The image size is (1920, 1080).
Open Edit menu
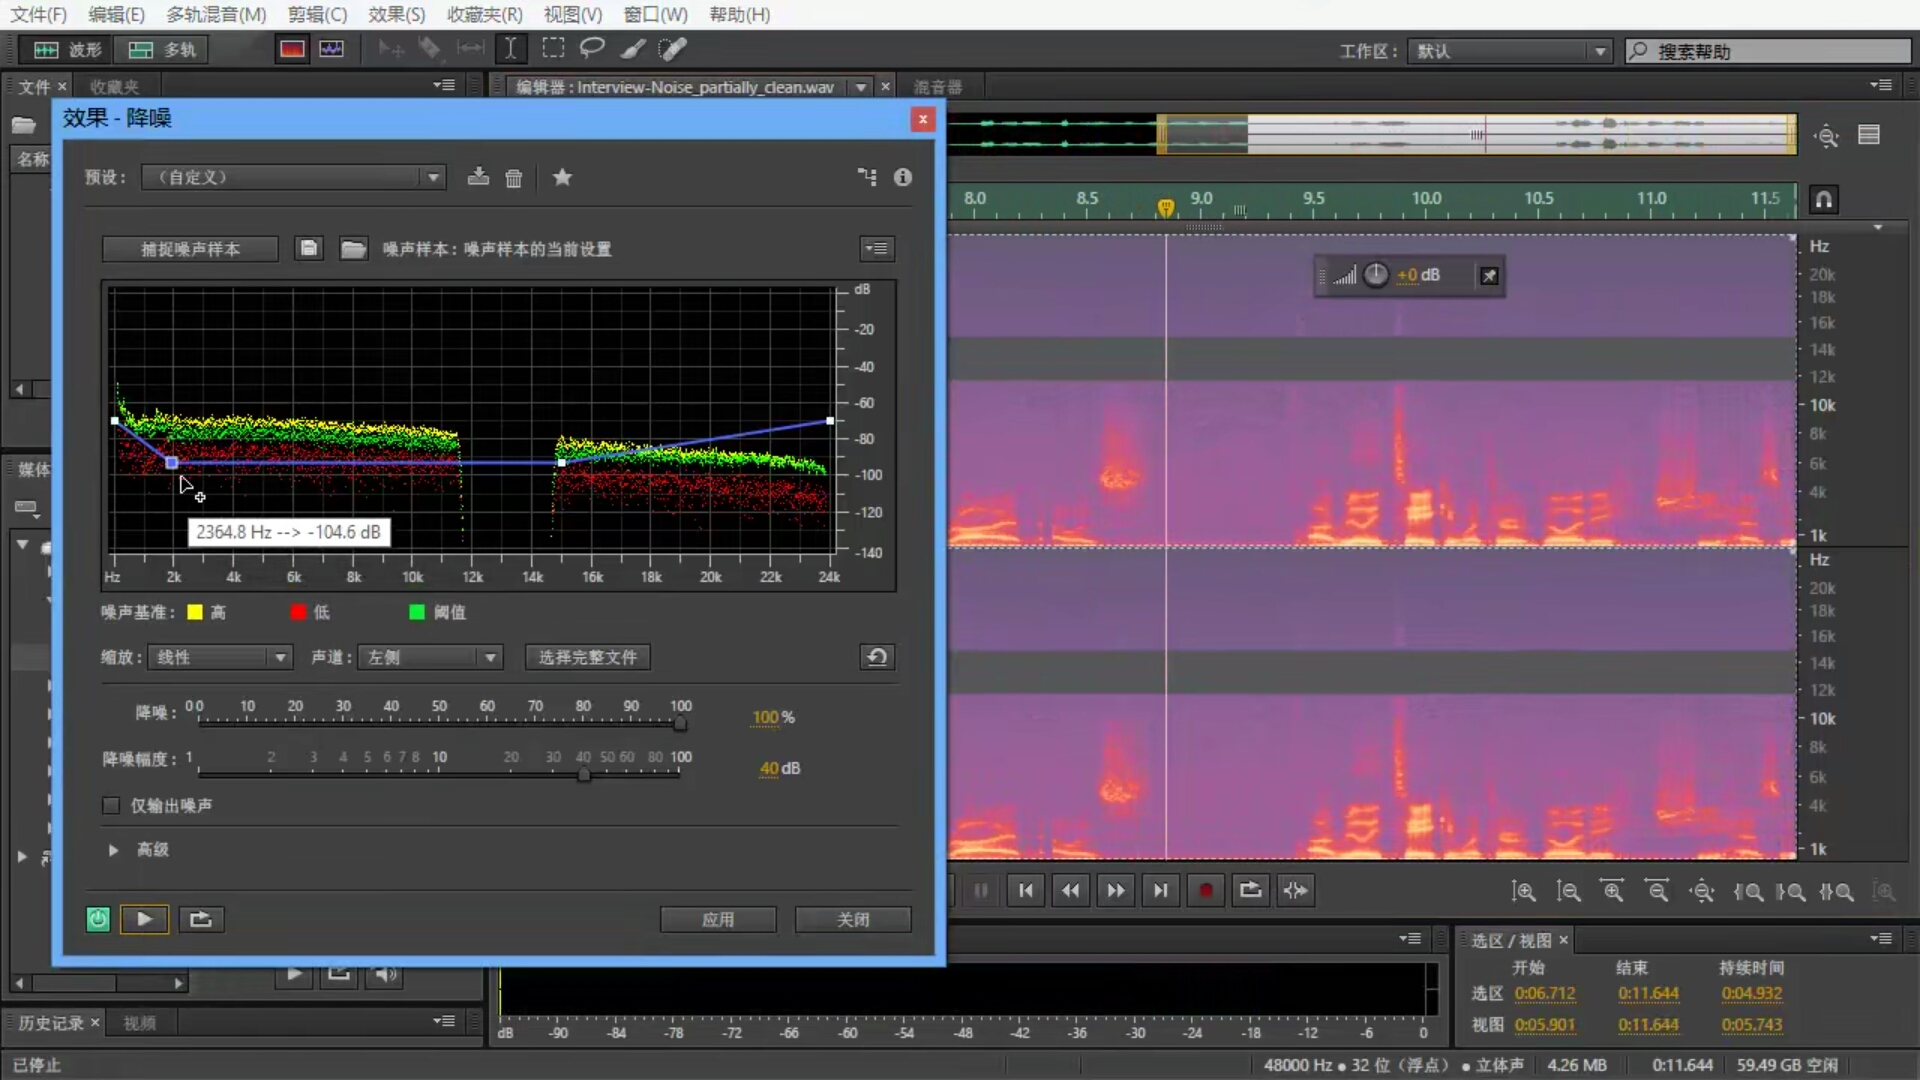click(x=116, y=14)
